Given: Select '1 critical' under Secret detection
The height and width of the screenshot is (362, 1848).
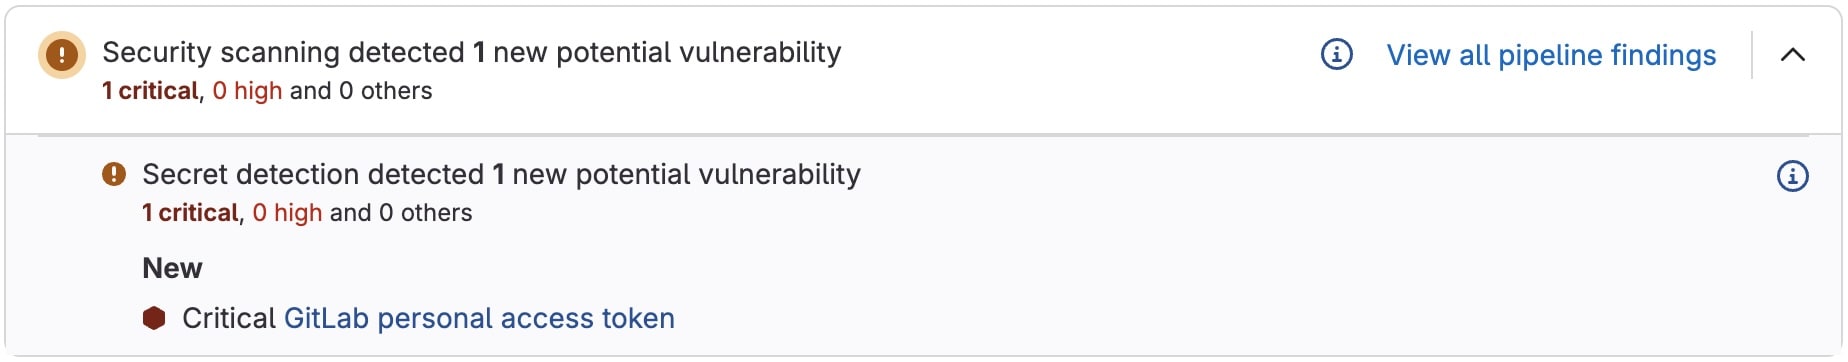Looking at the screenshot, I should (x=190, y=213).
